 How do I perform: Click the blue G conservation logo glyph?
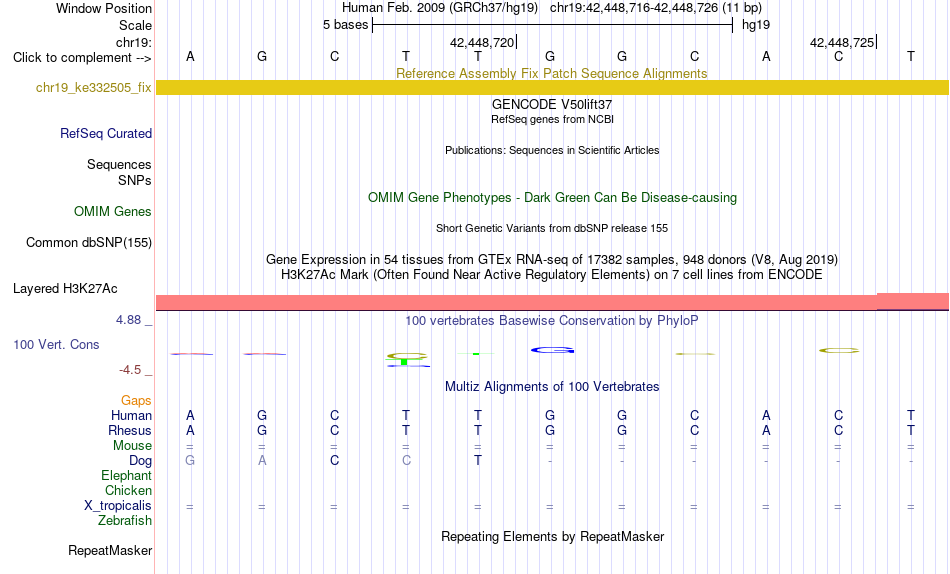552,350
